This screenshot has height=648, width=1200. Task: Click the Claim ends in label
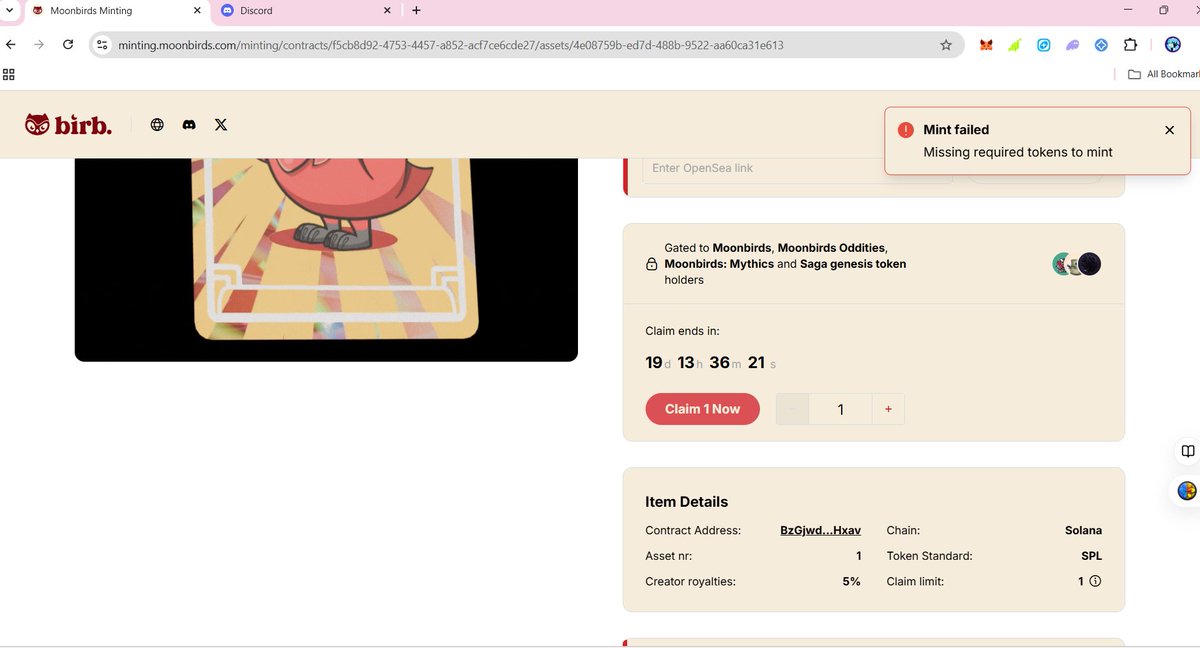[683, 331]
